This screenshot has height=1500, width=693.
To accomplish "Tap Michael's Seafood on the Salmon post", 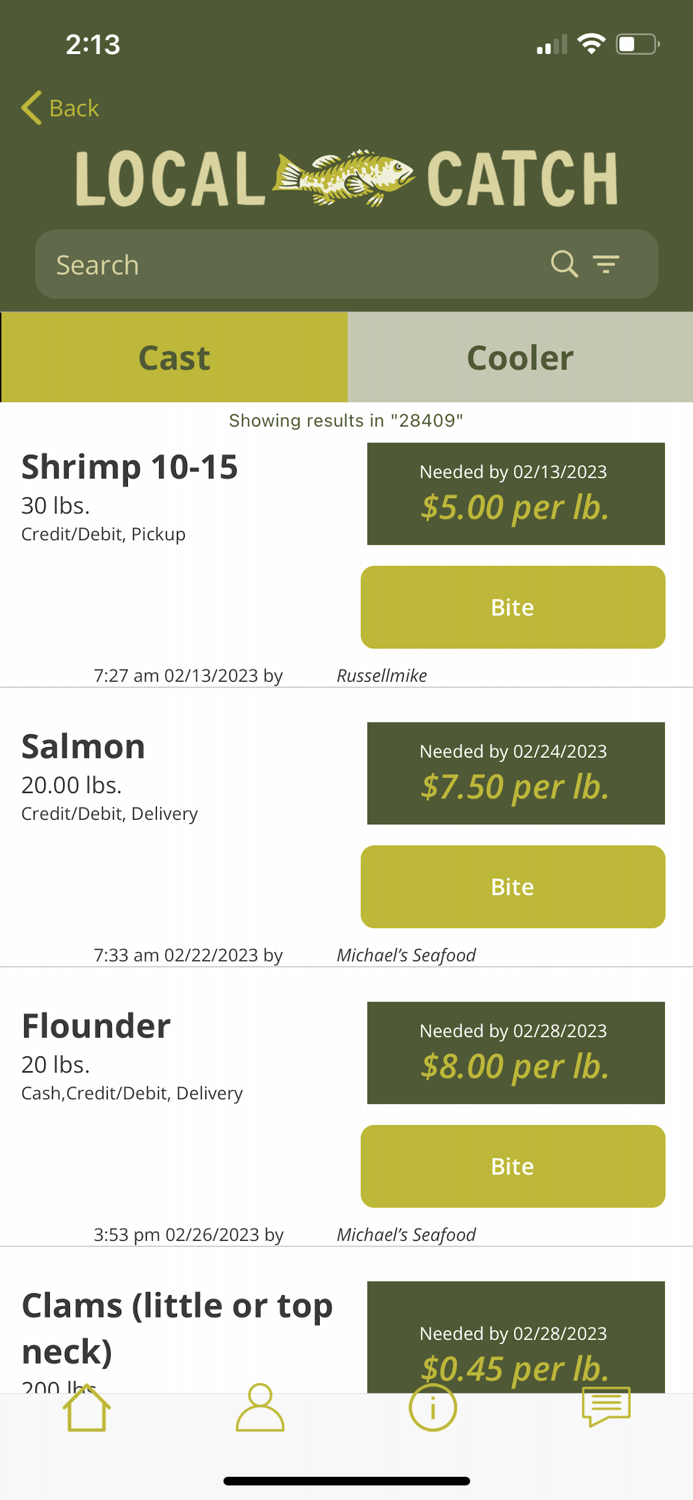I will [x=406, y=955].
